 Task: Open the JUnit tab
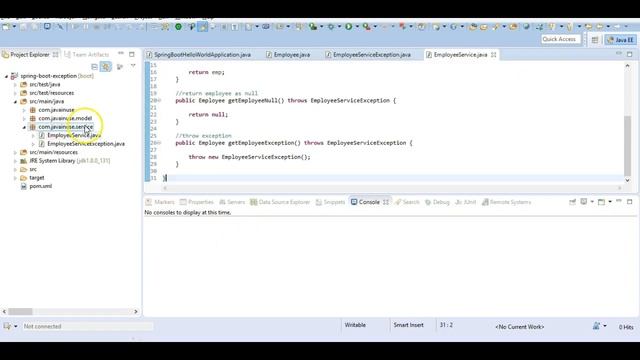[x=465, y=202]
